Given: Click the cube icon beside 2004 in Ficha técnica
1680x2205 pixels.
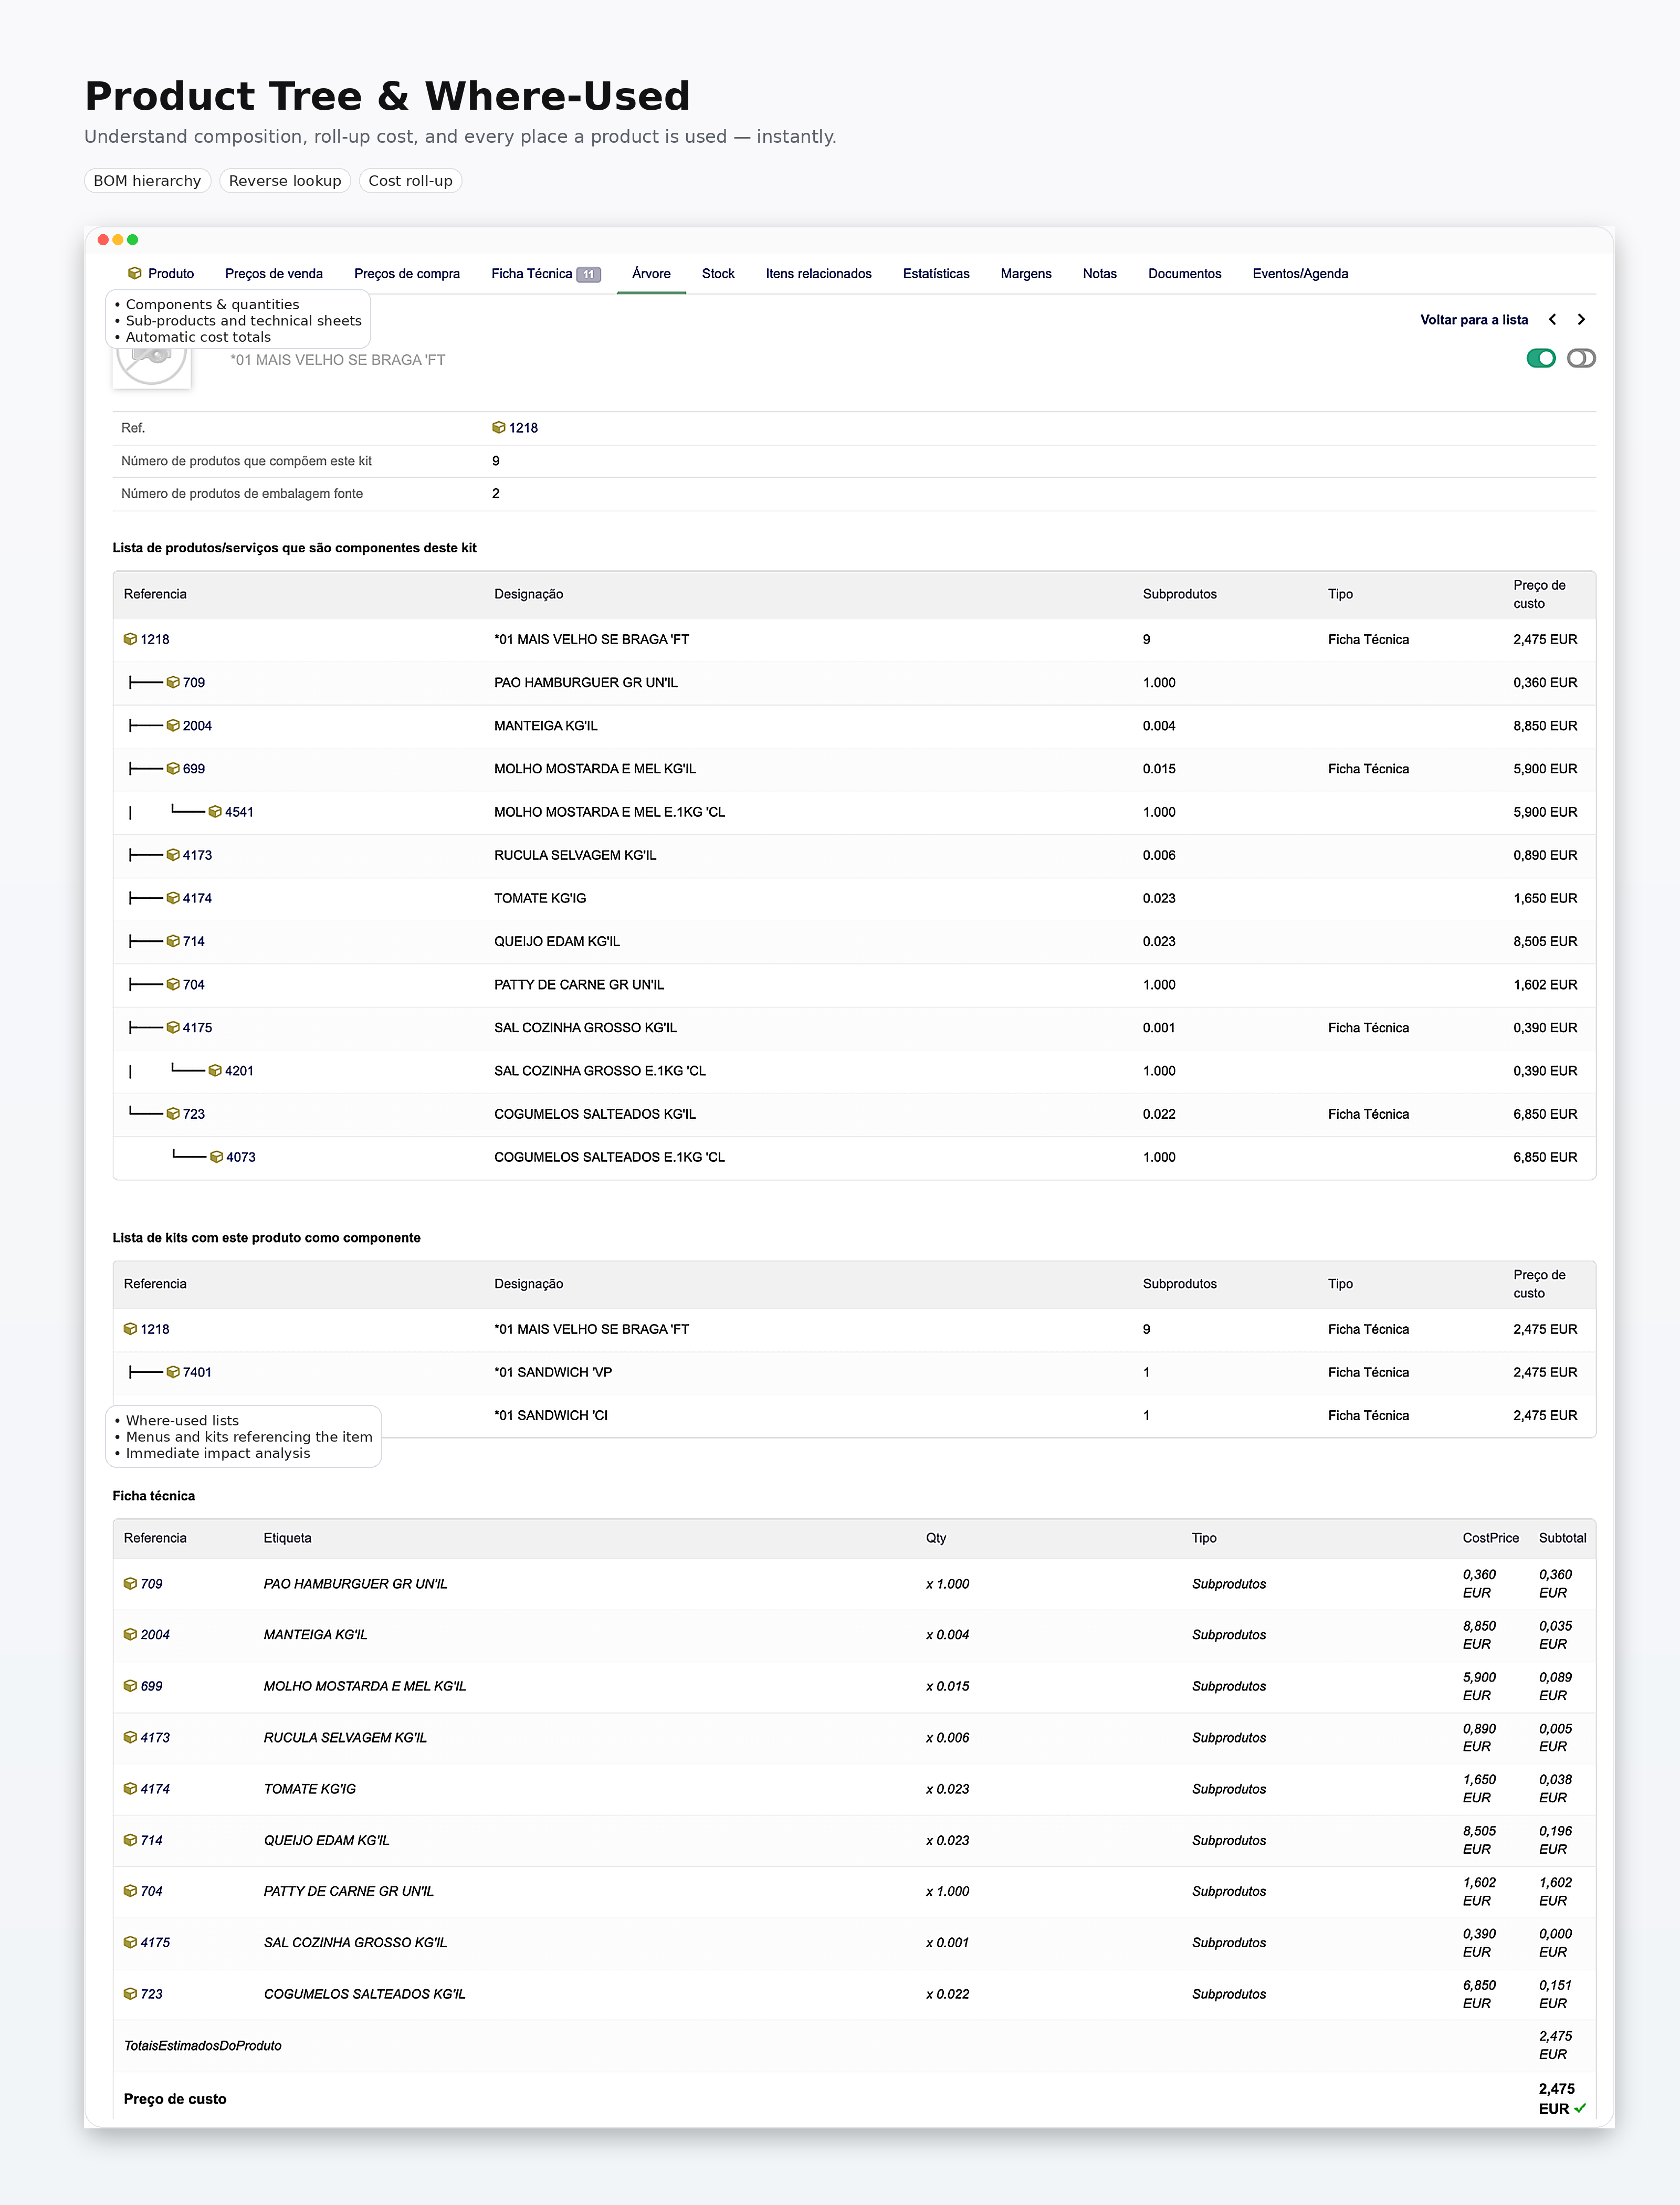Looking at the screenshot, I should tap(130, 1634).
